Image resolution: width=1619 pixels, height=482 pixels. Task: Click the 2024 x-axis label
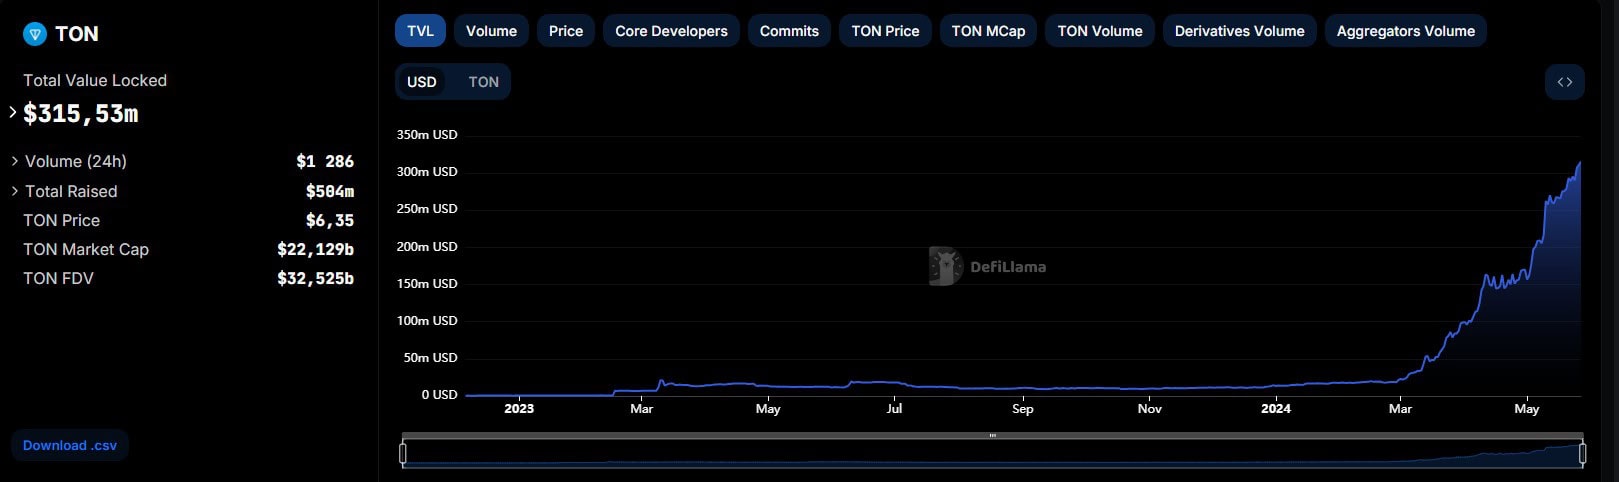coord(1276,408)
